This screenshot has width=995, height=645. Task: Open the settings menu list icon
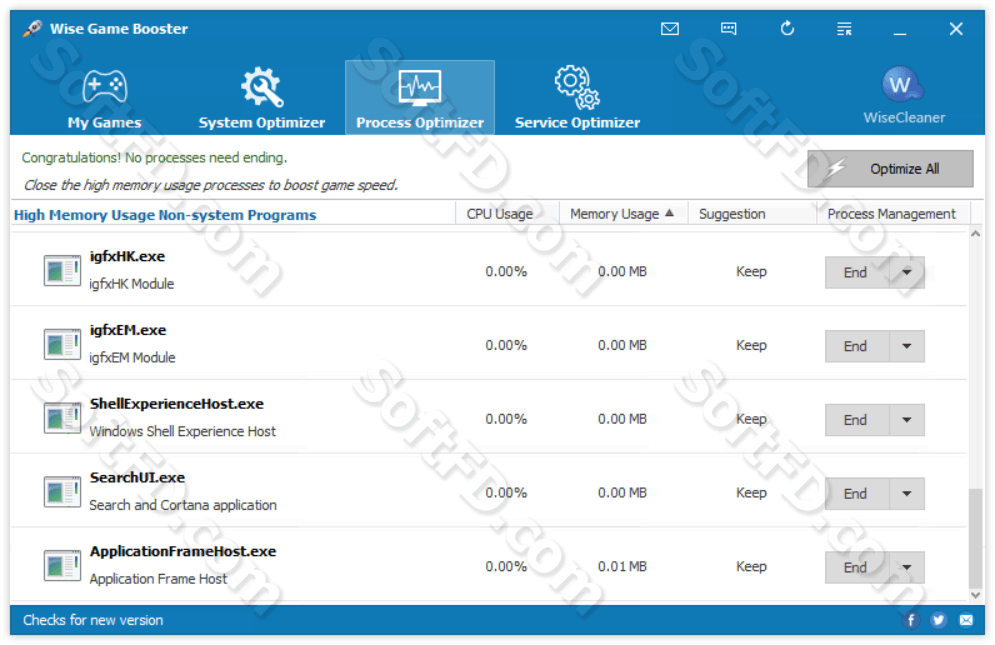click(x=844, y=29)
